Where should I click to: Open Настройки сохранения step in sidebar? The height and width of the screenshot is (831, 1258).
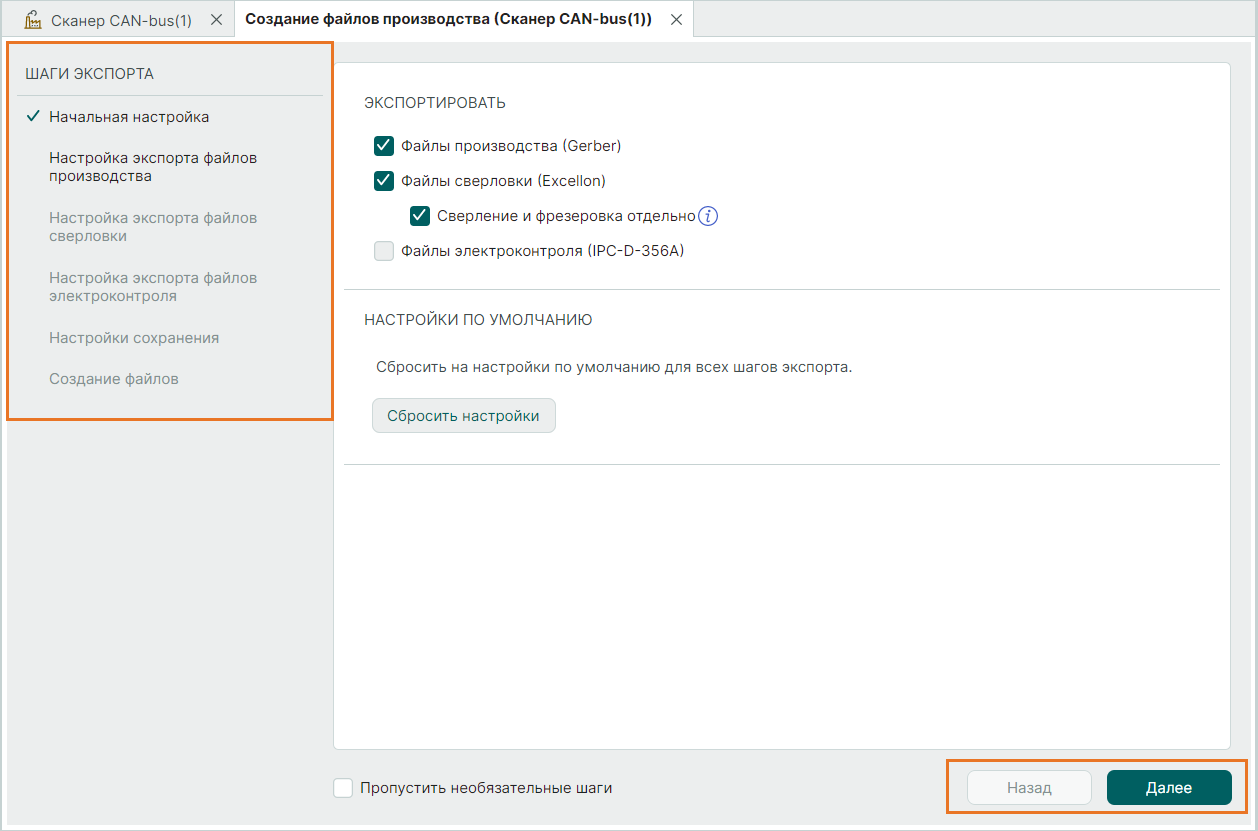pyautogui.click(x=134, y=338)
